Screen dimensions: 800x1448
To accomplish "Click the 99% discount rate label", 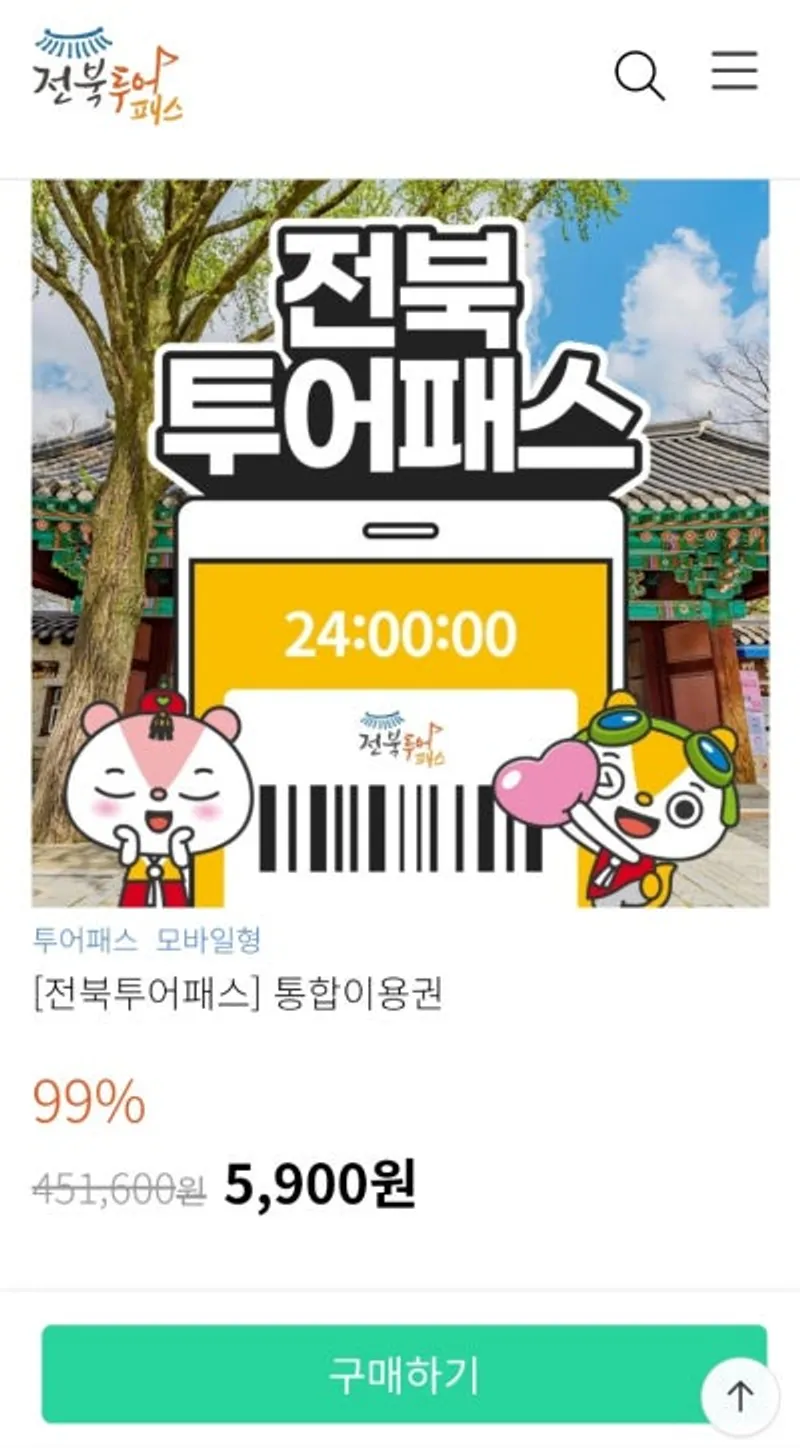I will click(89, 1103).
